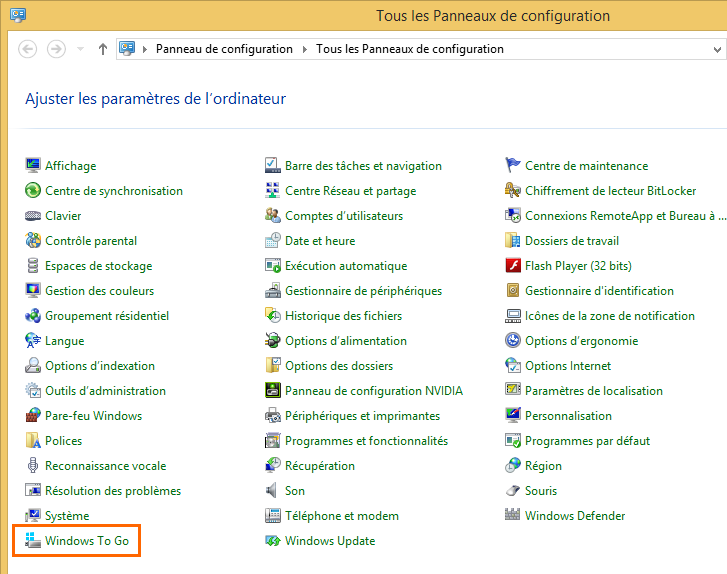The height and width of the screenshot is (574, 727).
Task: Open the Périphériques et imprimantes link
Action: [x=363, y=416]
